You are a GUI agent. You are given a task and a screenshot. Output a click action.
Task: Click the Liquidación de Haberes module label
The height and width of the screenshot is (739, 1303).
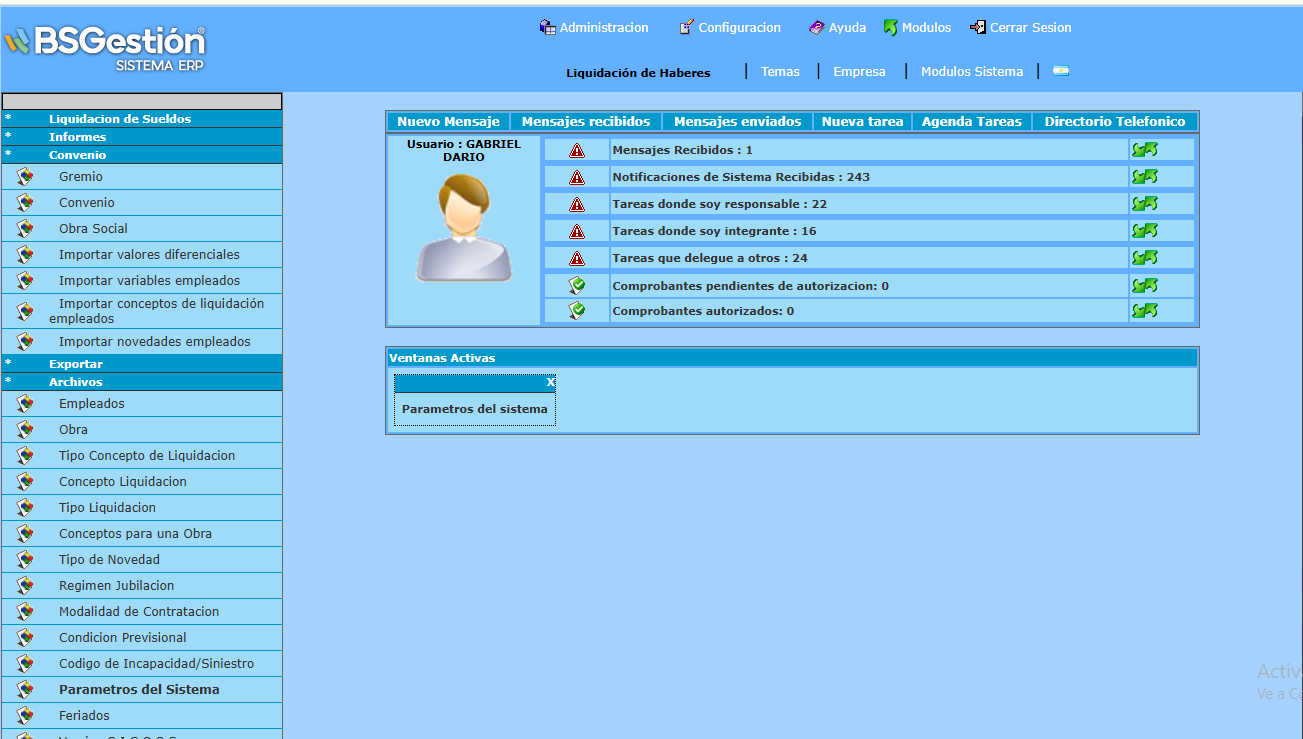coord(638,73)
